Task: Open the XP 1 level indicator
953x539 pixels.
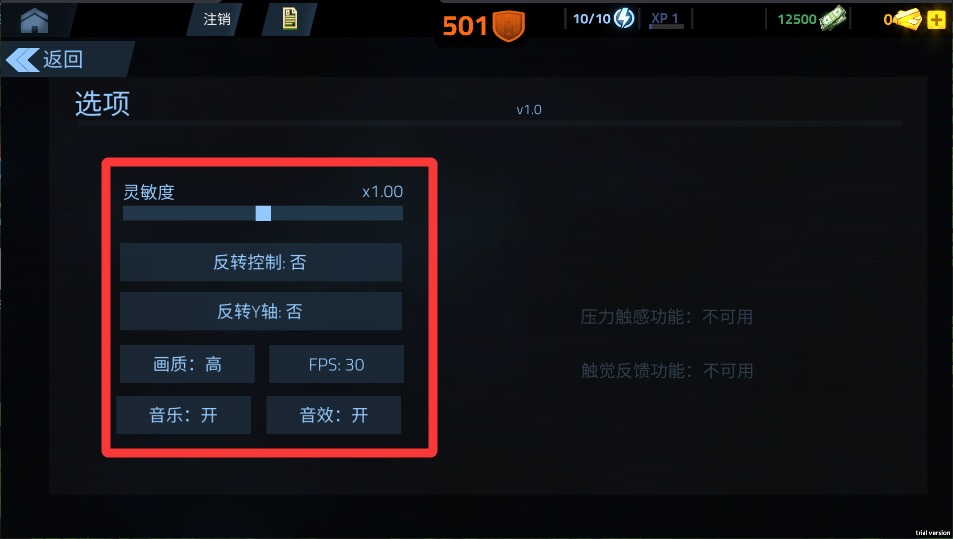Action: (665, 19)
